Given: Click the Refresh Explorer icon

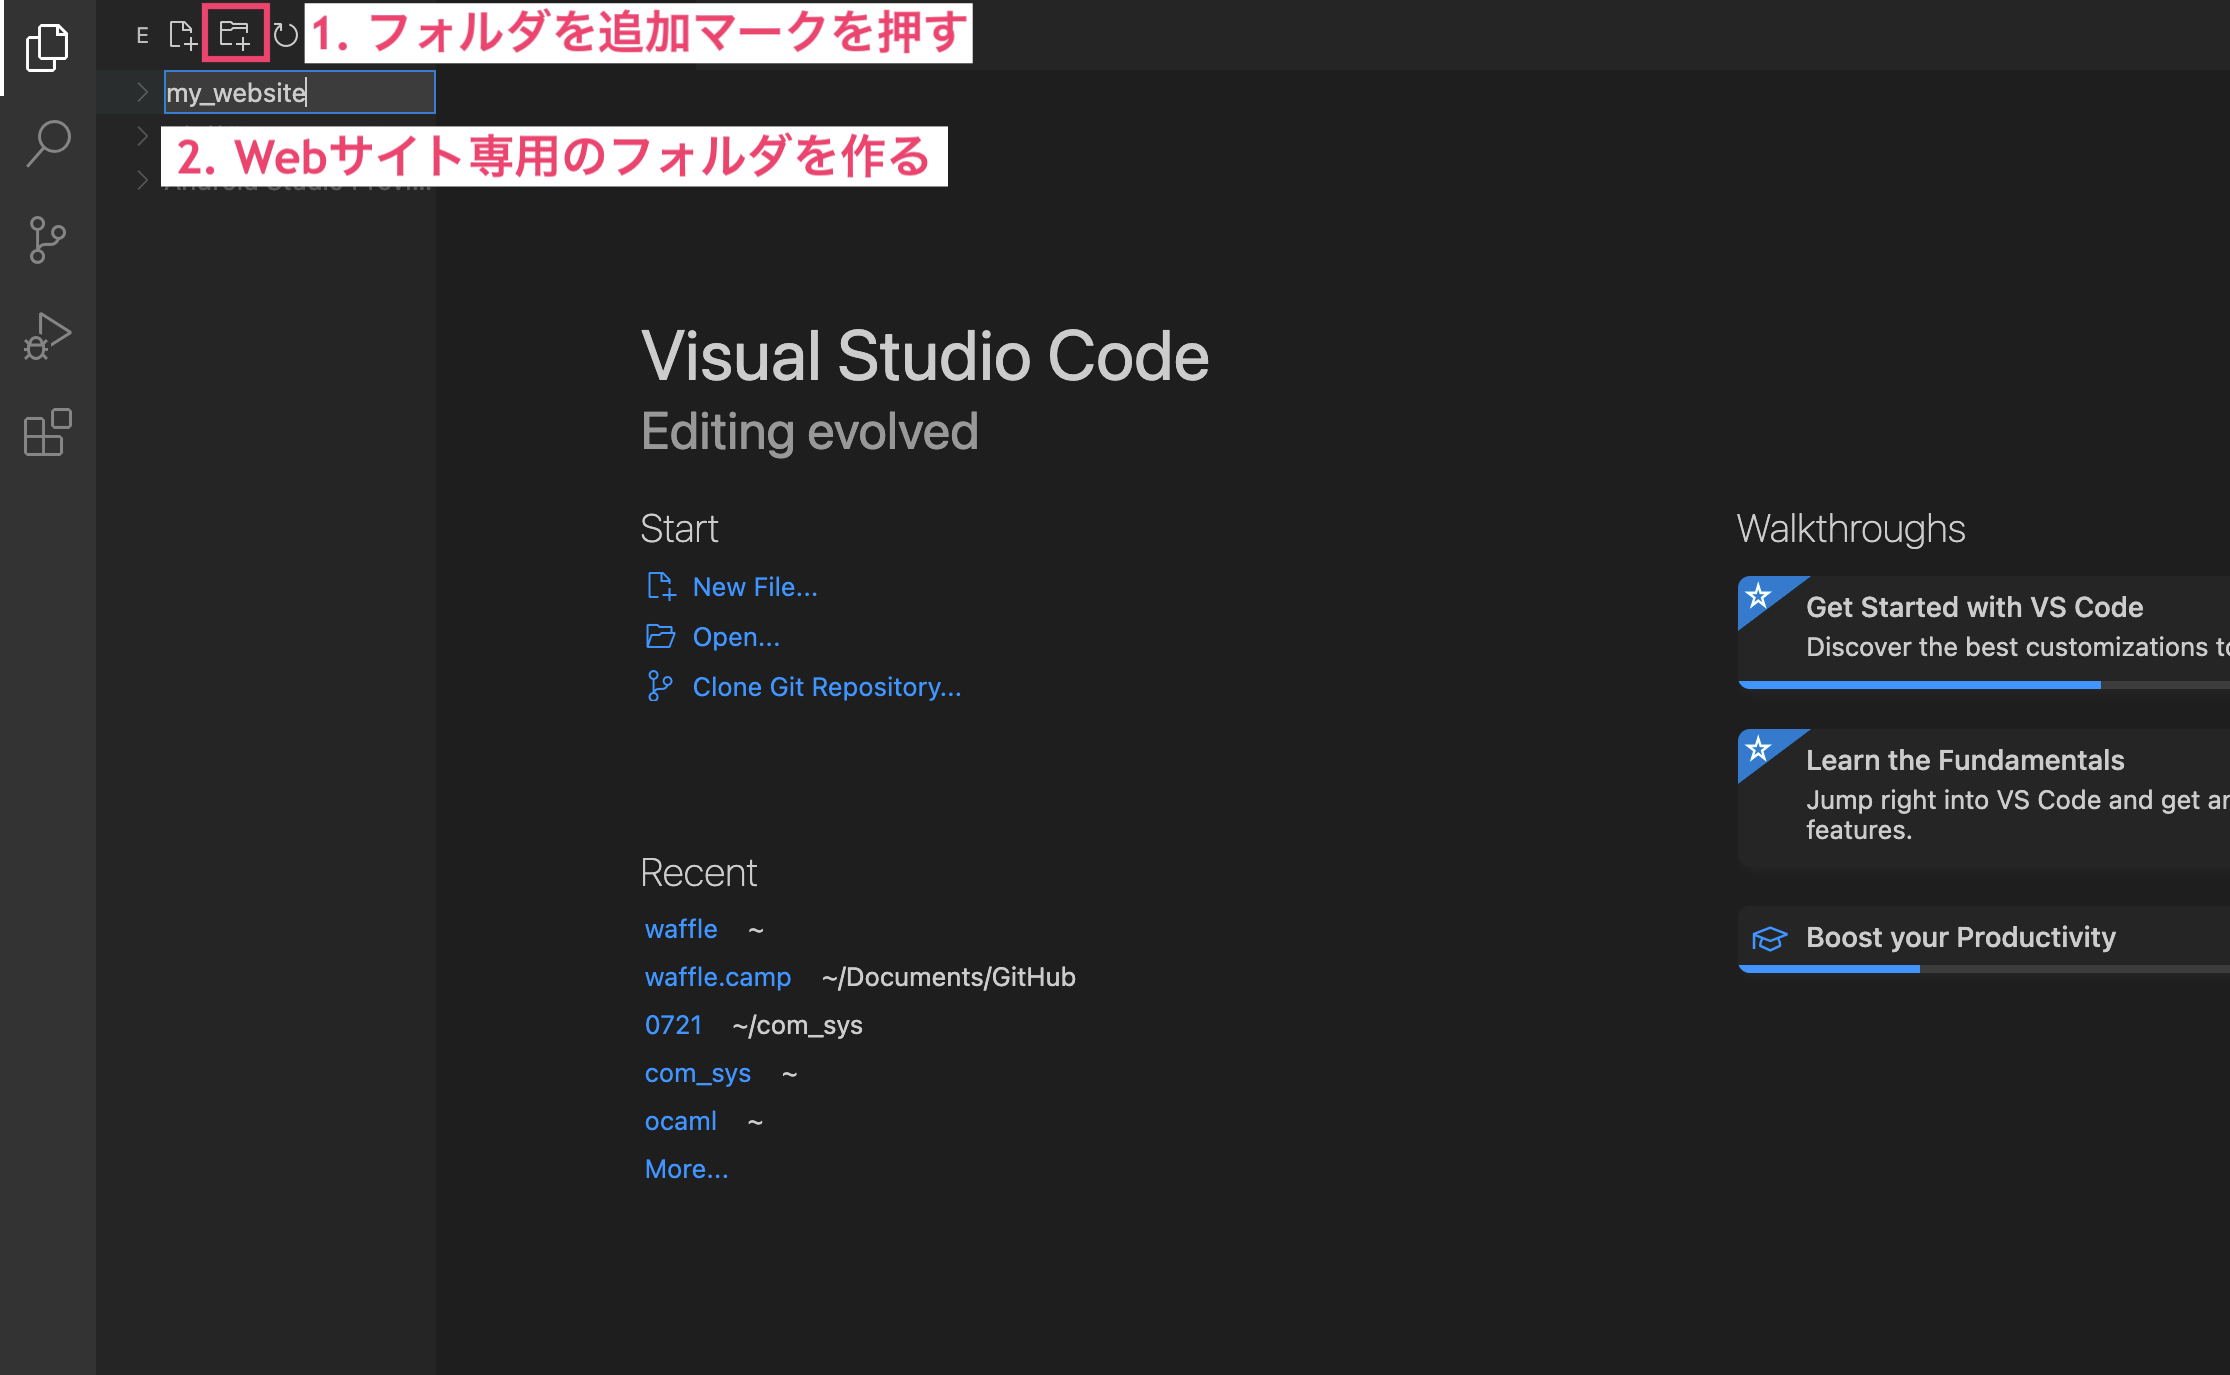Looking at the screenshot, I should (286, 36).
